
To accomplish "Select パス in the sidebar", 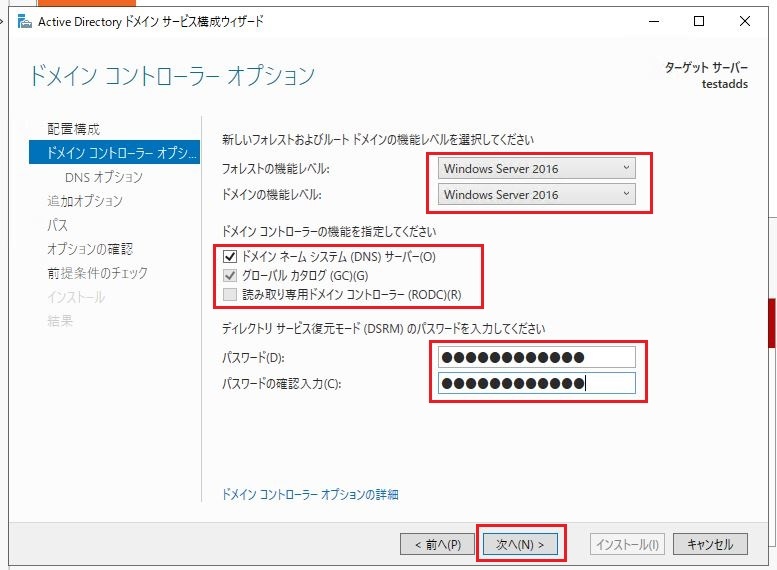I will coord(57,225).
